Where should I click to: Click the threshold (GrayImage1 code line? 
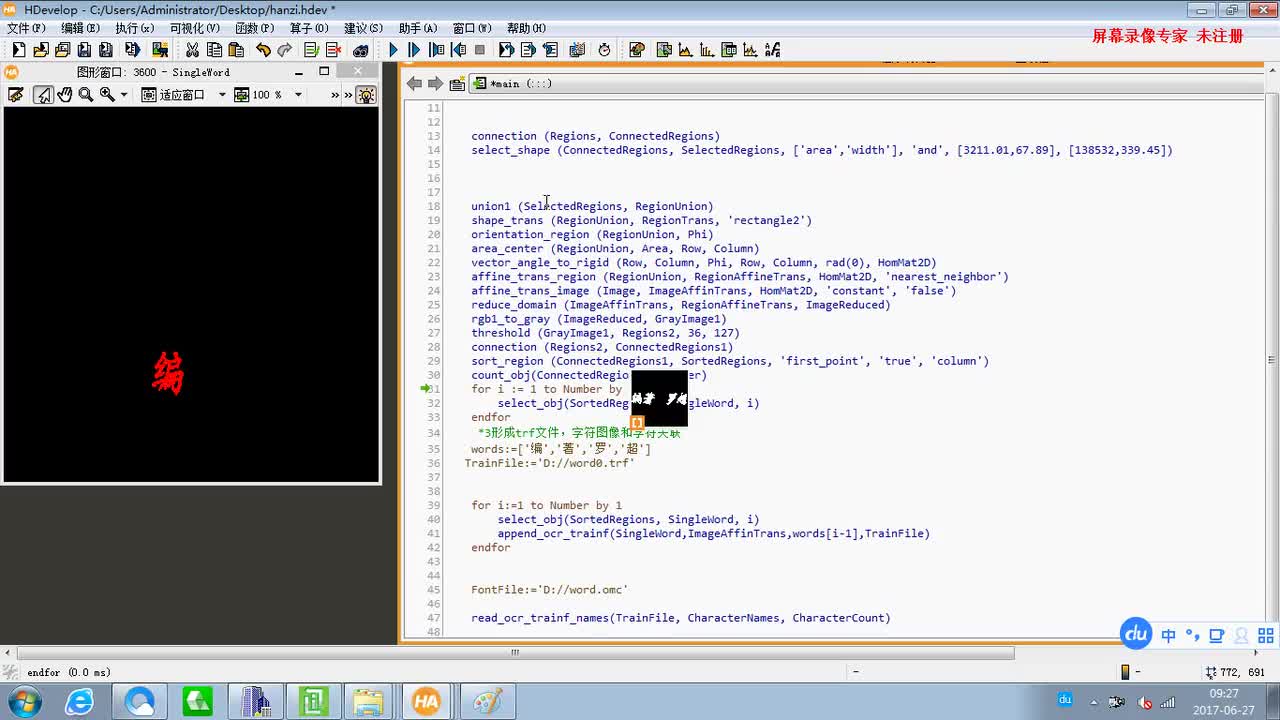(x=605, y=333)
